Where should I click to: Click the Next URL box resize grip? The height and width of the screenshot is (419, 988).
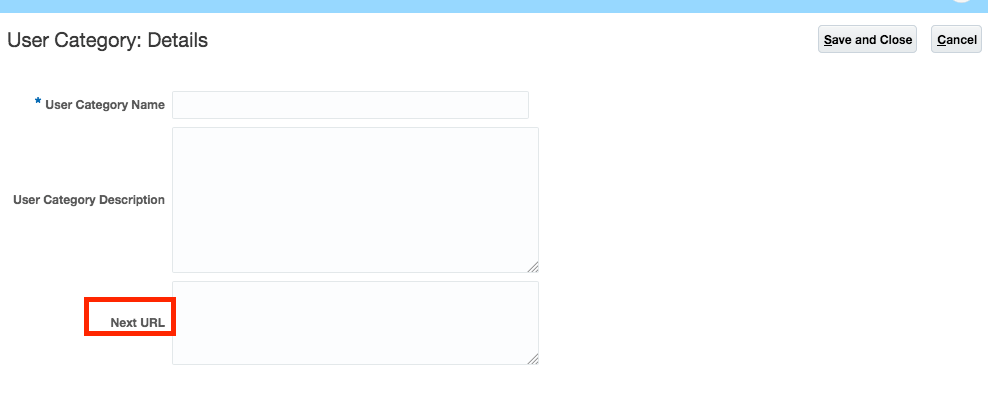pos(533,359)
